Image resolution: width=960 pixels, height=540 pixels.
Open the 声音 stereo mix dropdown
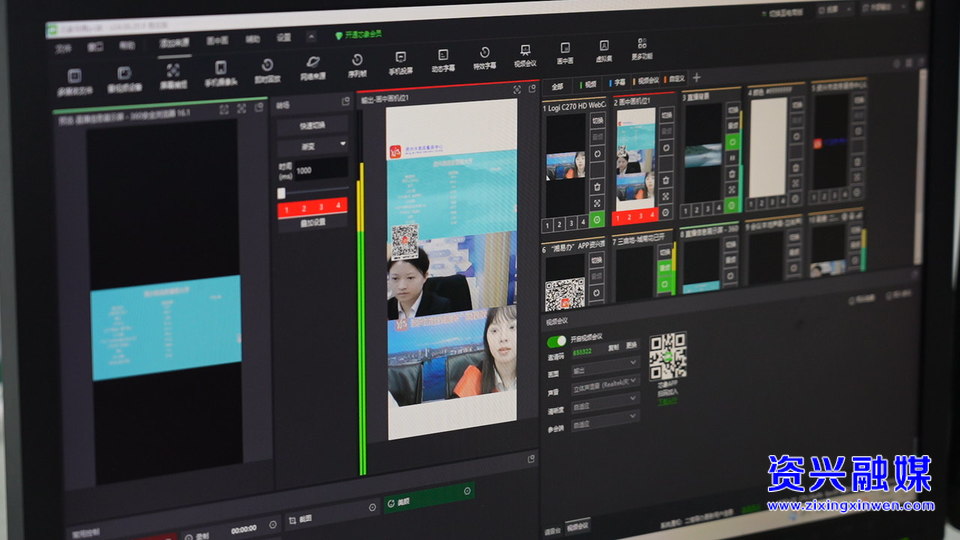[605, 385]
